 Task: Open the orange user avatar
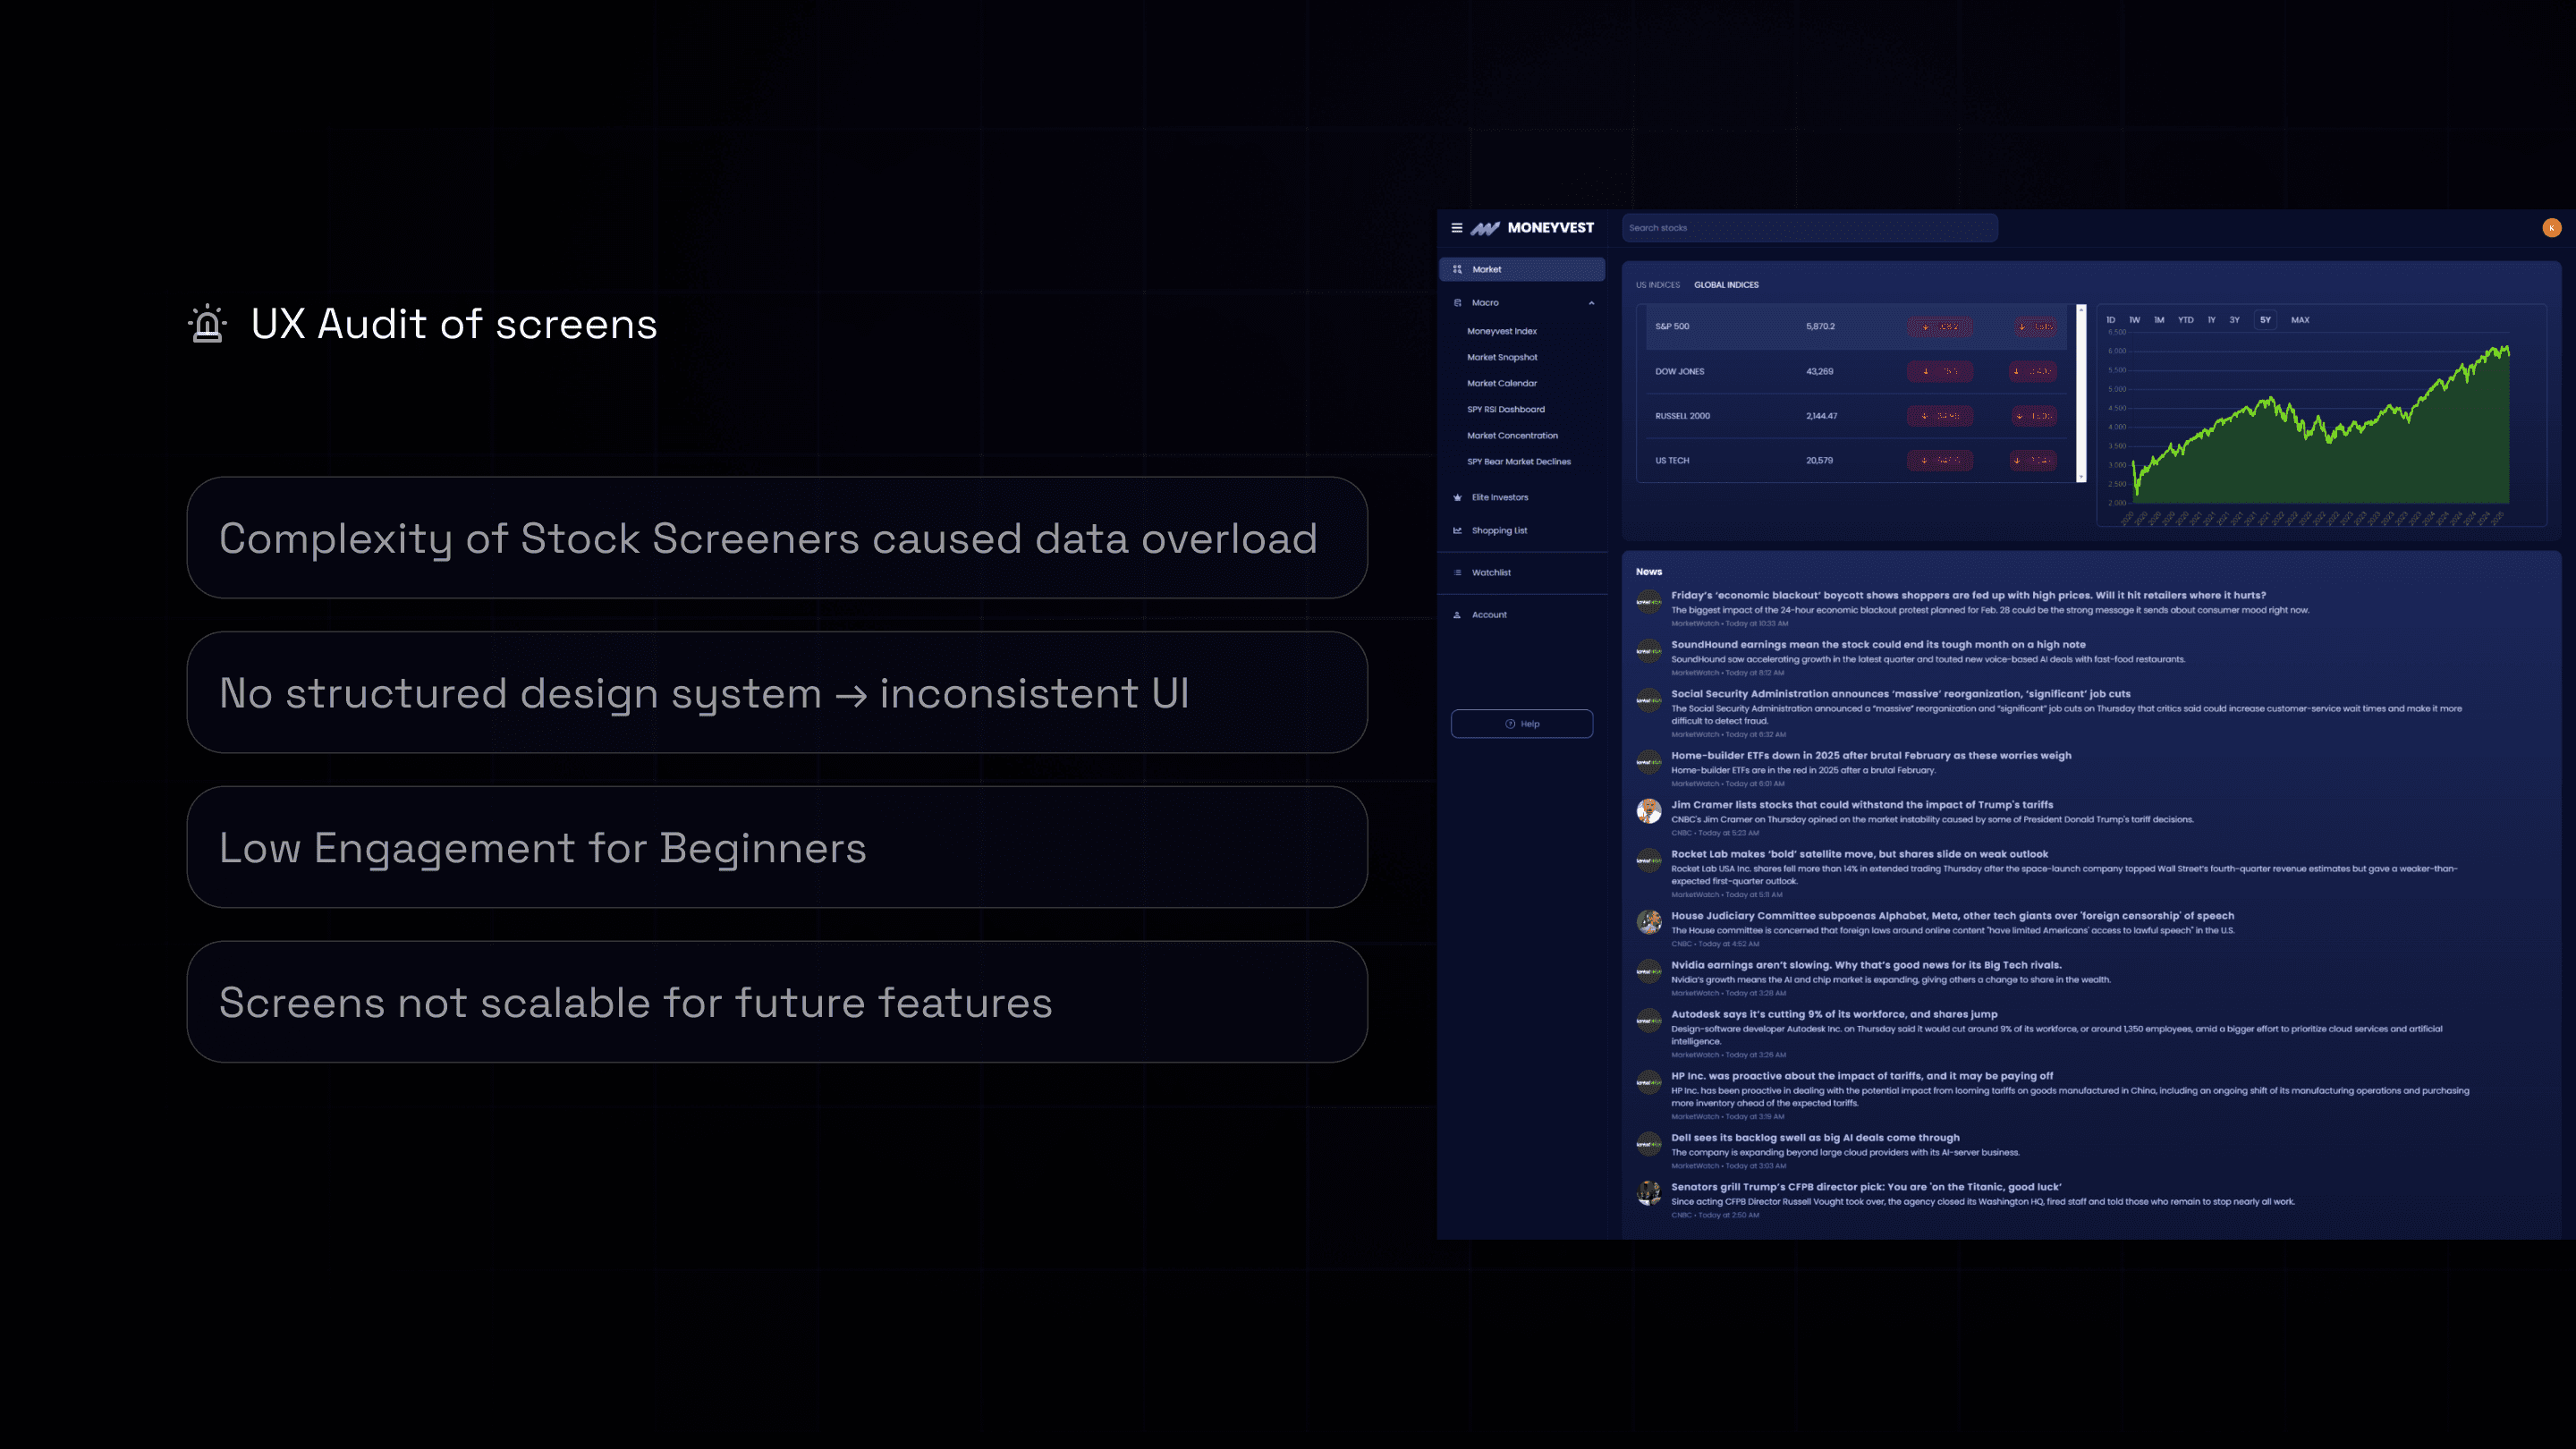pyautogui.click(x=2551, y=228)
